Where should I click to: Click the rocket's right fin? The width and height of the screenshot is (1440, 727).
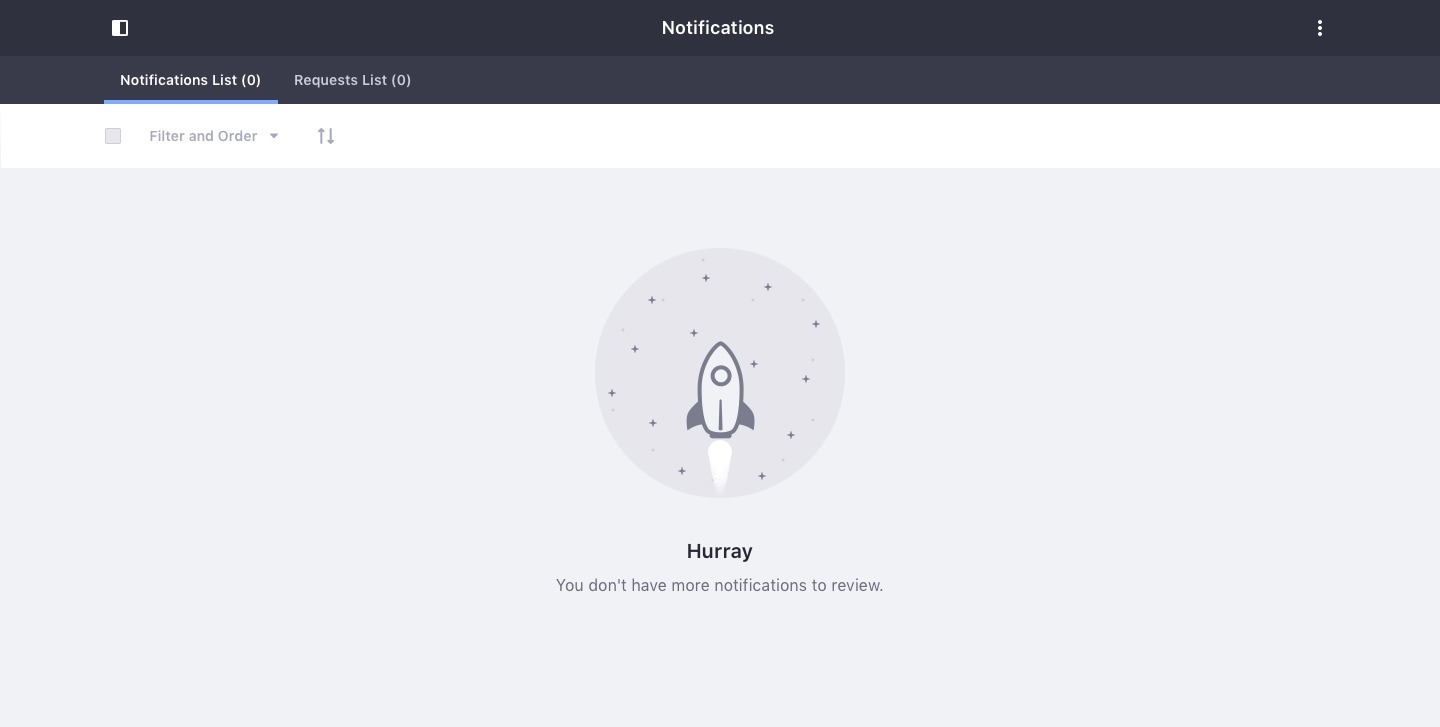(746, 417)
